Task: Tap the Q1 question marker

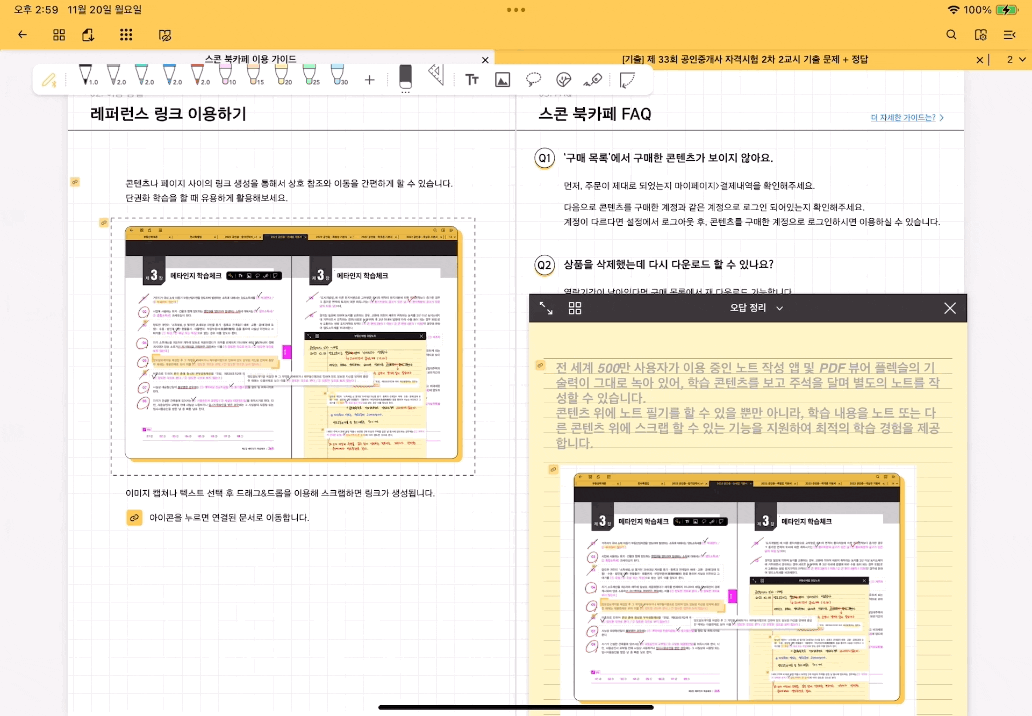Action: (x=544, y=158)
